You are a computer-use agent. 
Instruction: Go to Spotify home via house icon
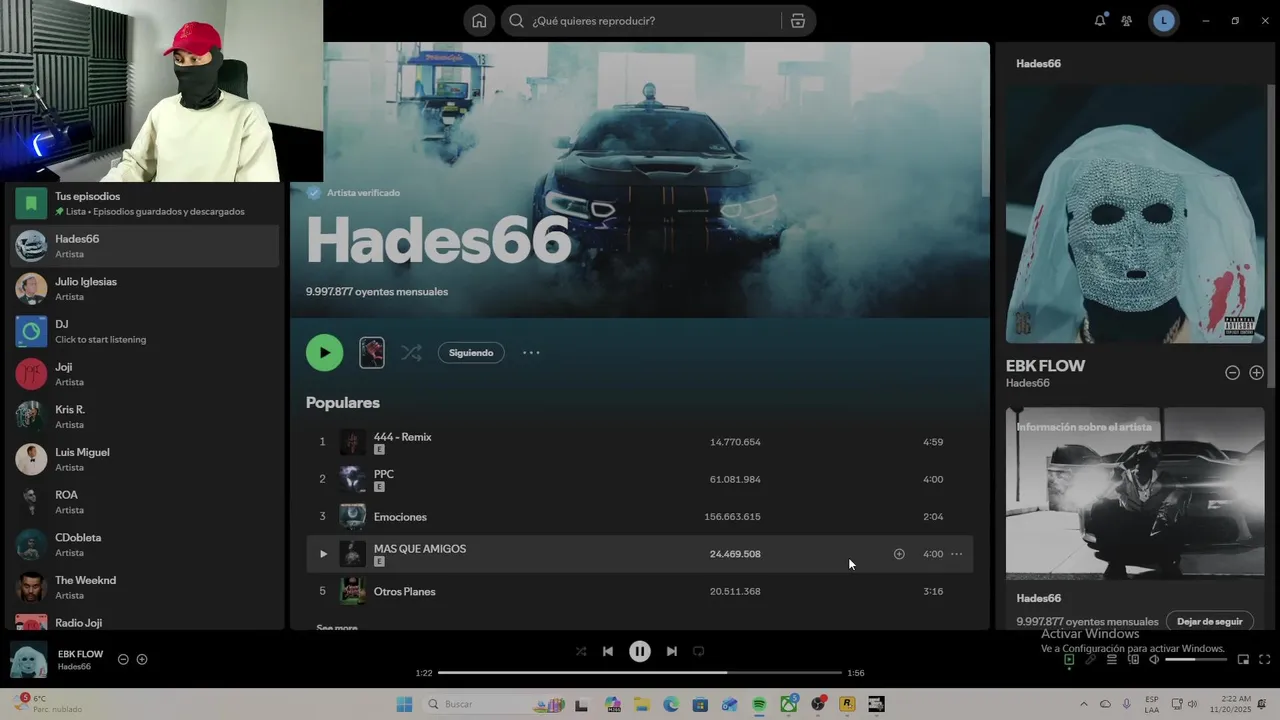click(479, 21)
